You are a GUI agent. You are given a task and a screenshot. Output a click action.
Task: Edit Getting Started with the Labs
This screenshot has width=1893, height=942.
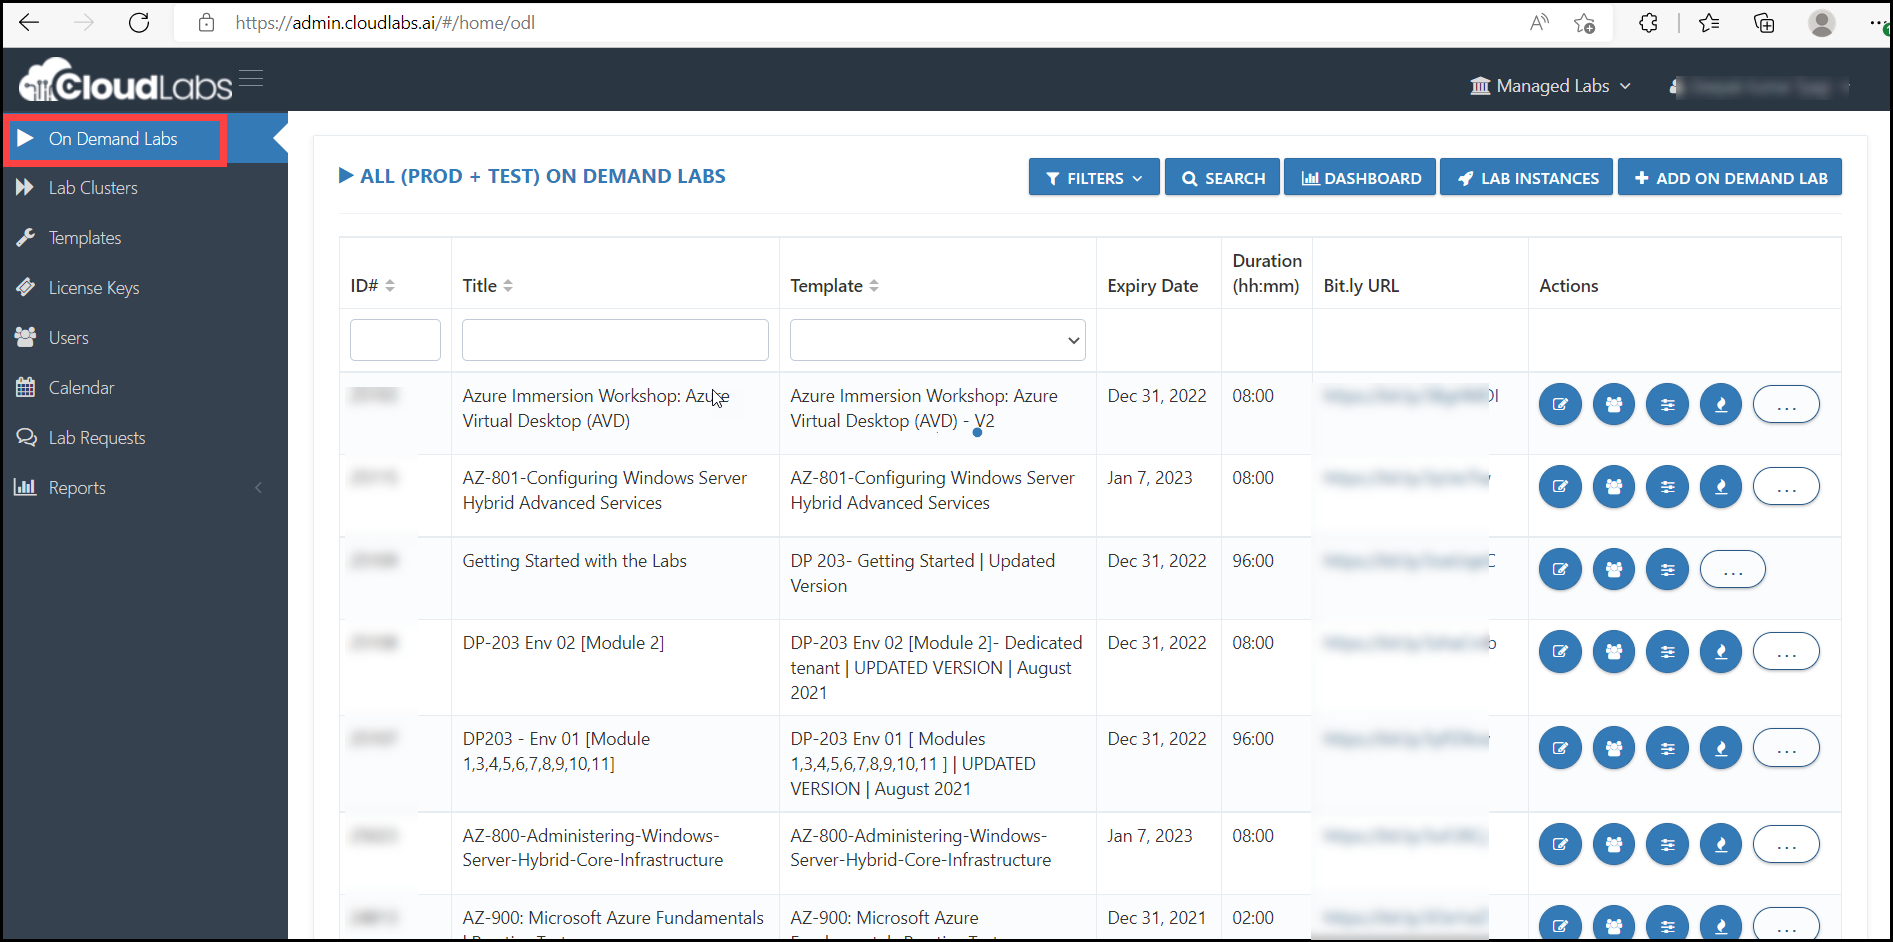click(x=1560, y=570)
